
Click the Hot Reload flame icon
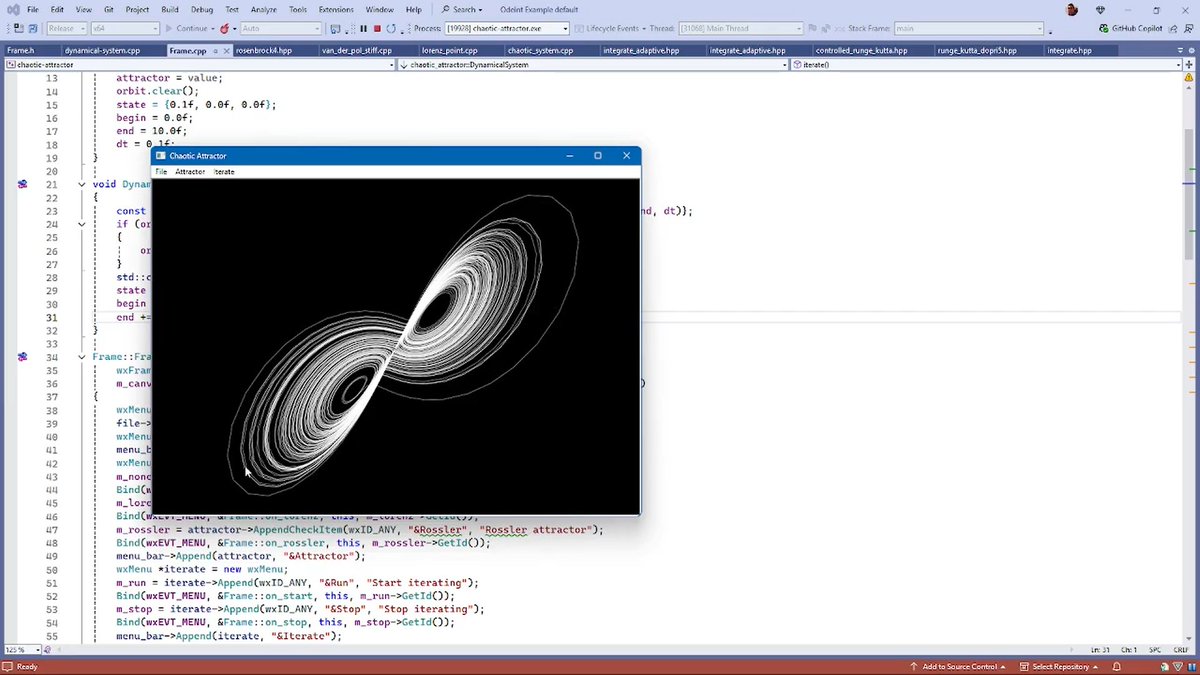[222, 29]
